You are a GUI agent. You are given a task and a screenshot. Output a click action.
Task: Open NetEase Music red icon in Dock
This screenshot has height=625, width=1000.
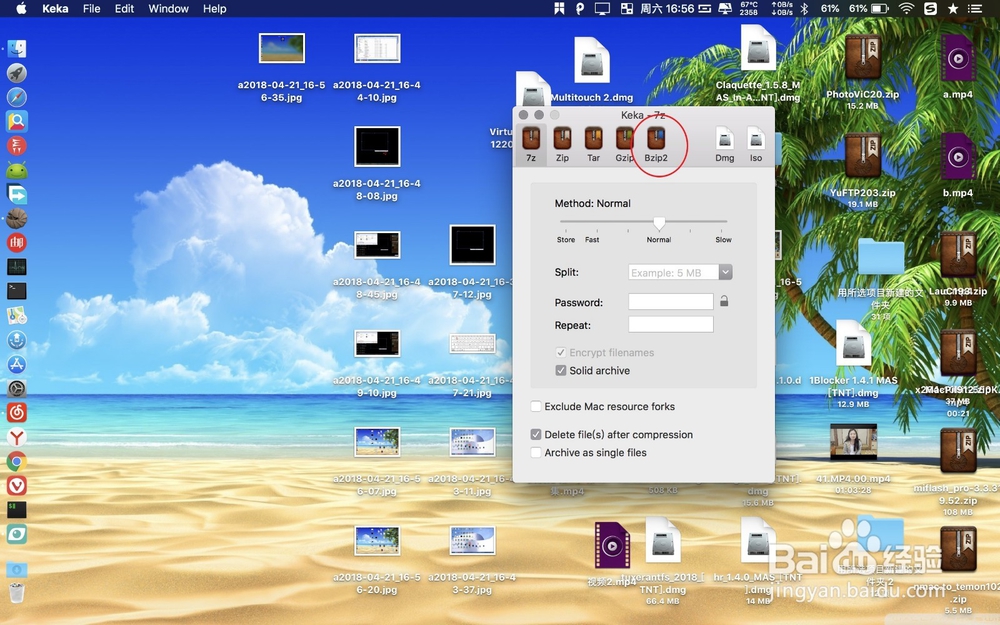pyautogui.click(x=17, y=413)
